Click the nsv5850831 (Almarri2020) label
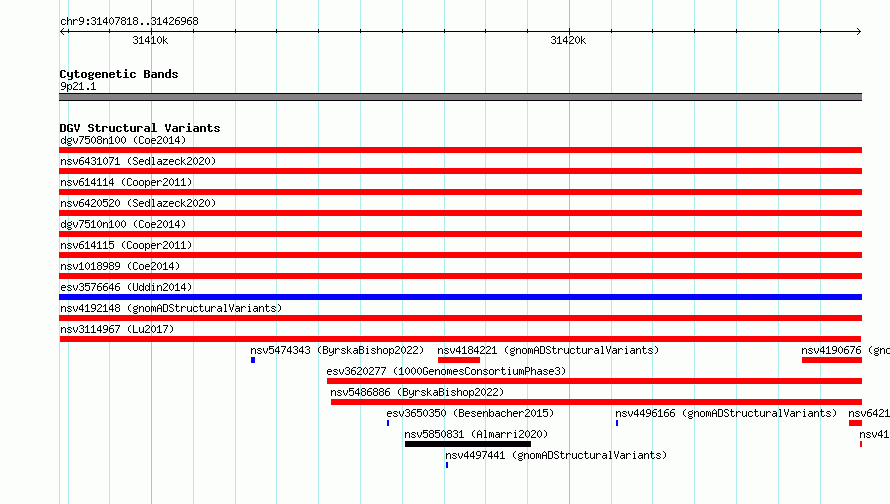Screen dimensions: 890x504 476,434
